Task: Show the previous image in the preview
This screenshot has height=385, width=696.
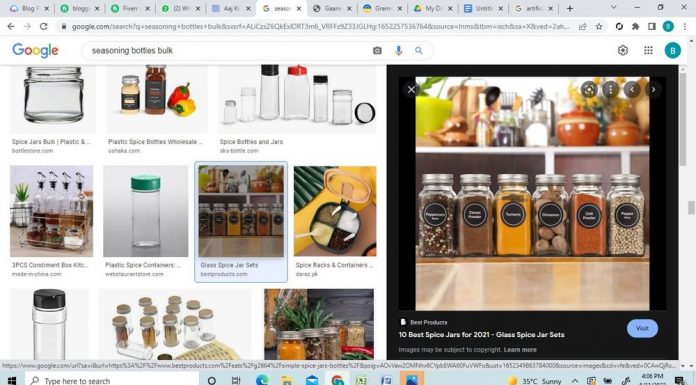Action: pyautogui.click(x=632, y=90)
